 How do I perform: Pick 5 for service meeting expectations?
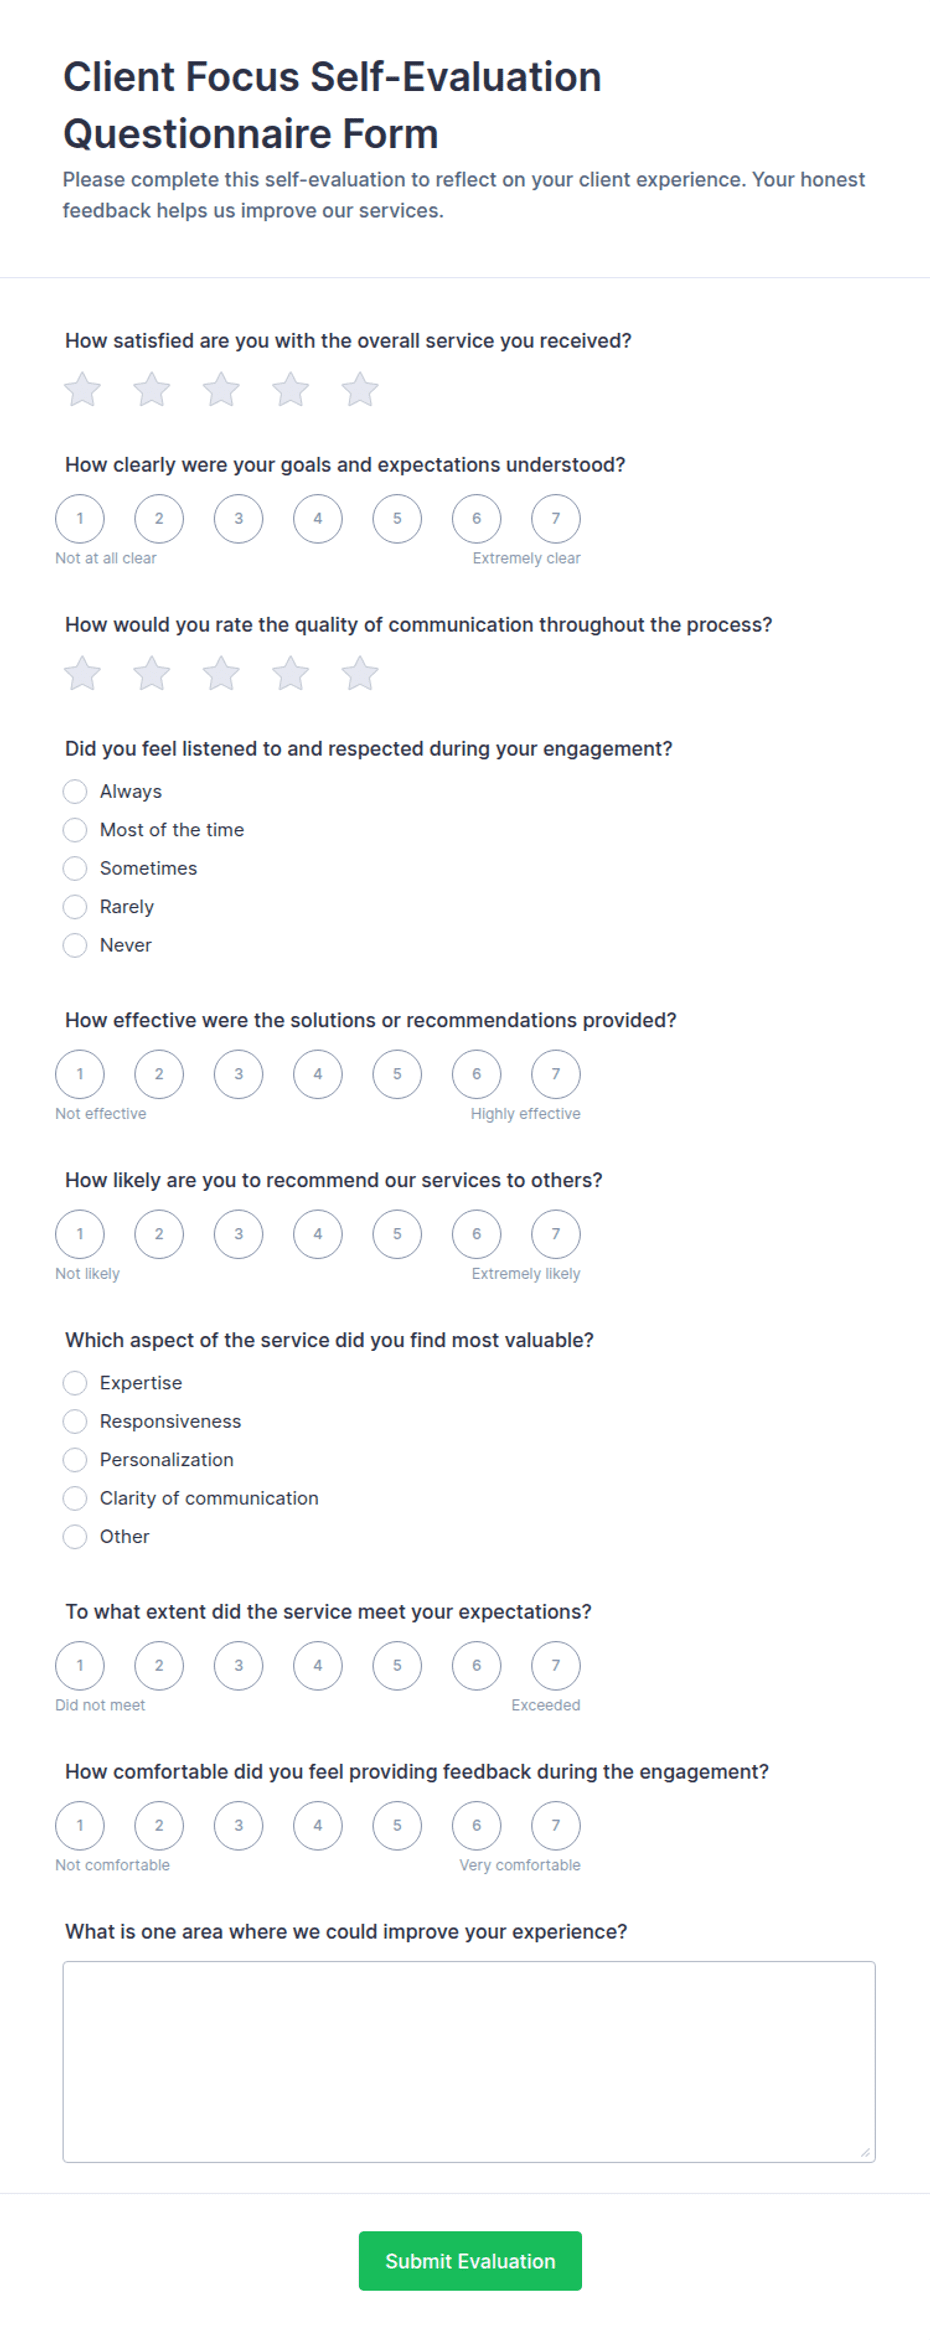[397, 1665]
